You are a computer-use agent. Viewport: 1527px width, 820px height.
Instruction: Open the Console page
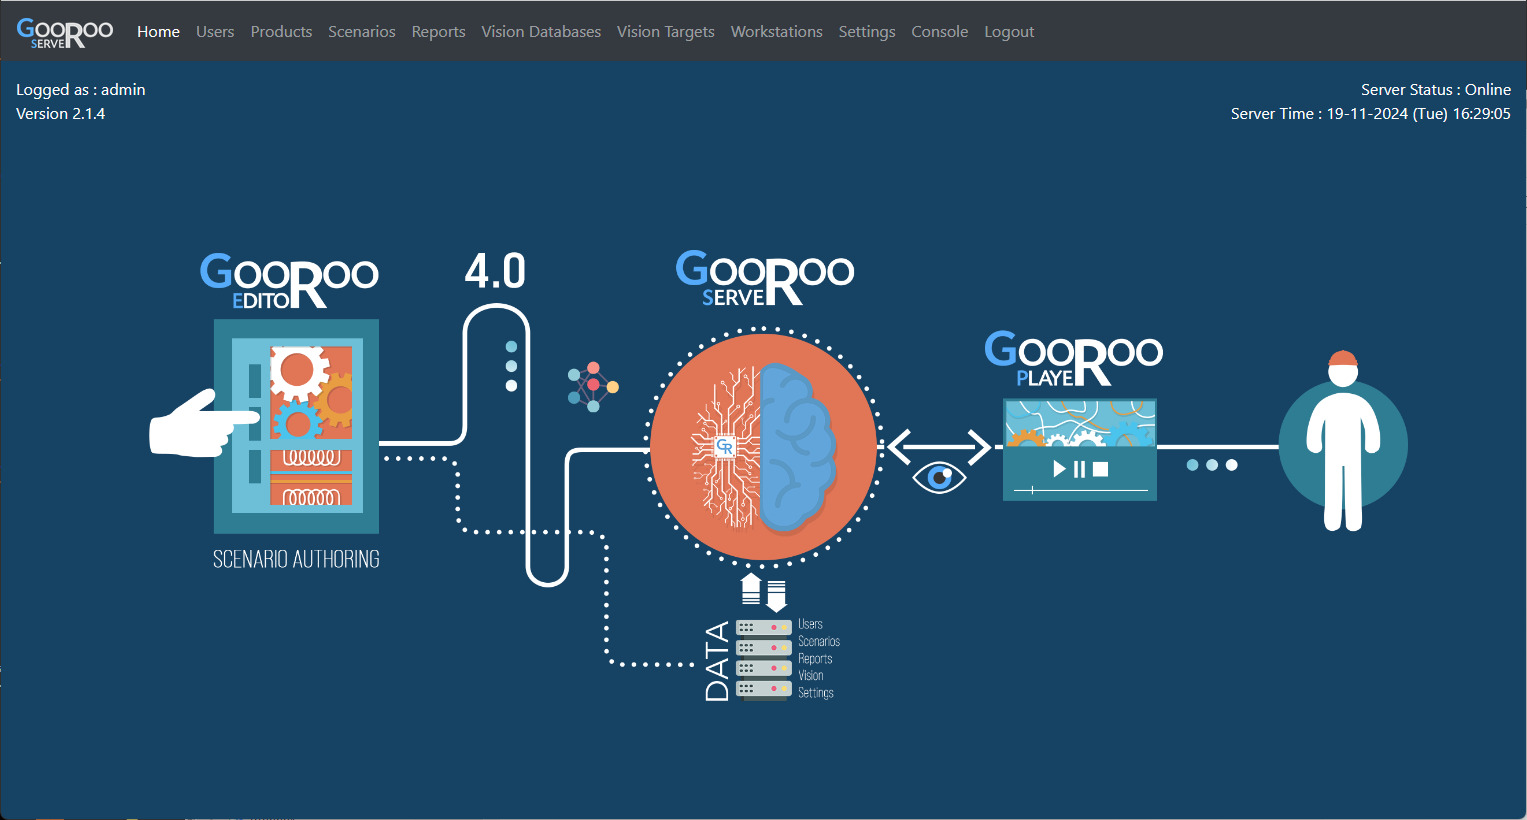(940, 32)
